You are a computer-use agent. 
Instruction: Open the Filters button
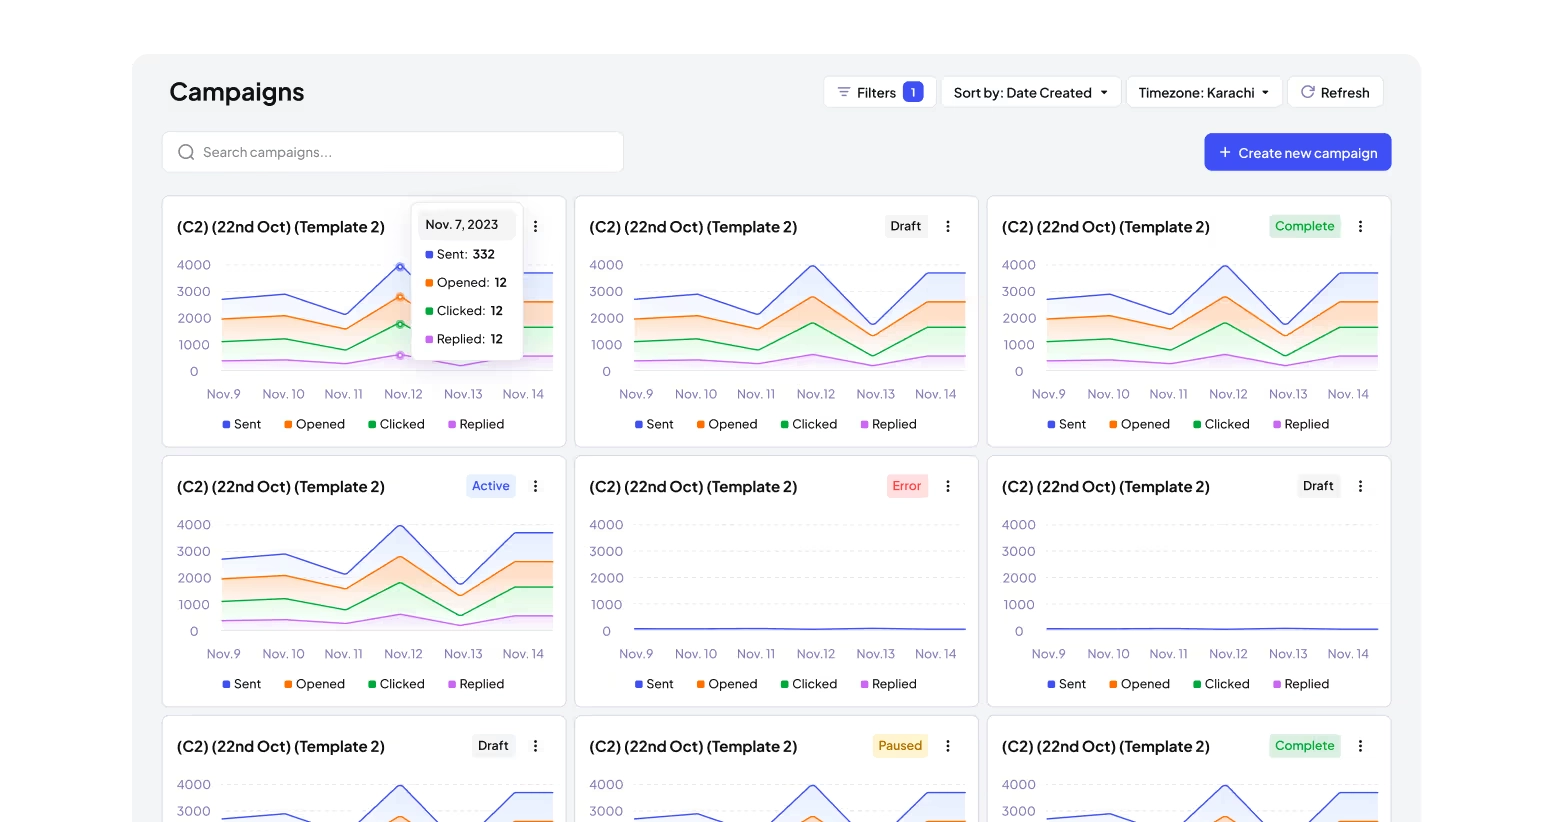tap(879, 92)
